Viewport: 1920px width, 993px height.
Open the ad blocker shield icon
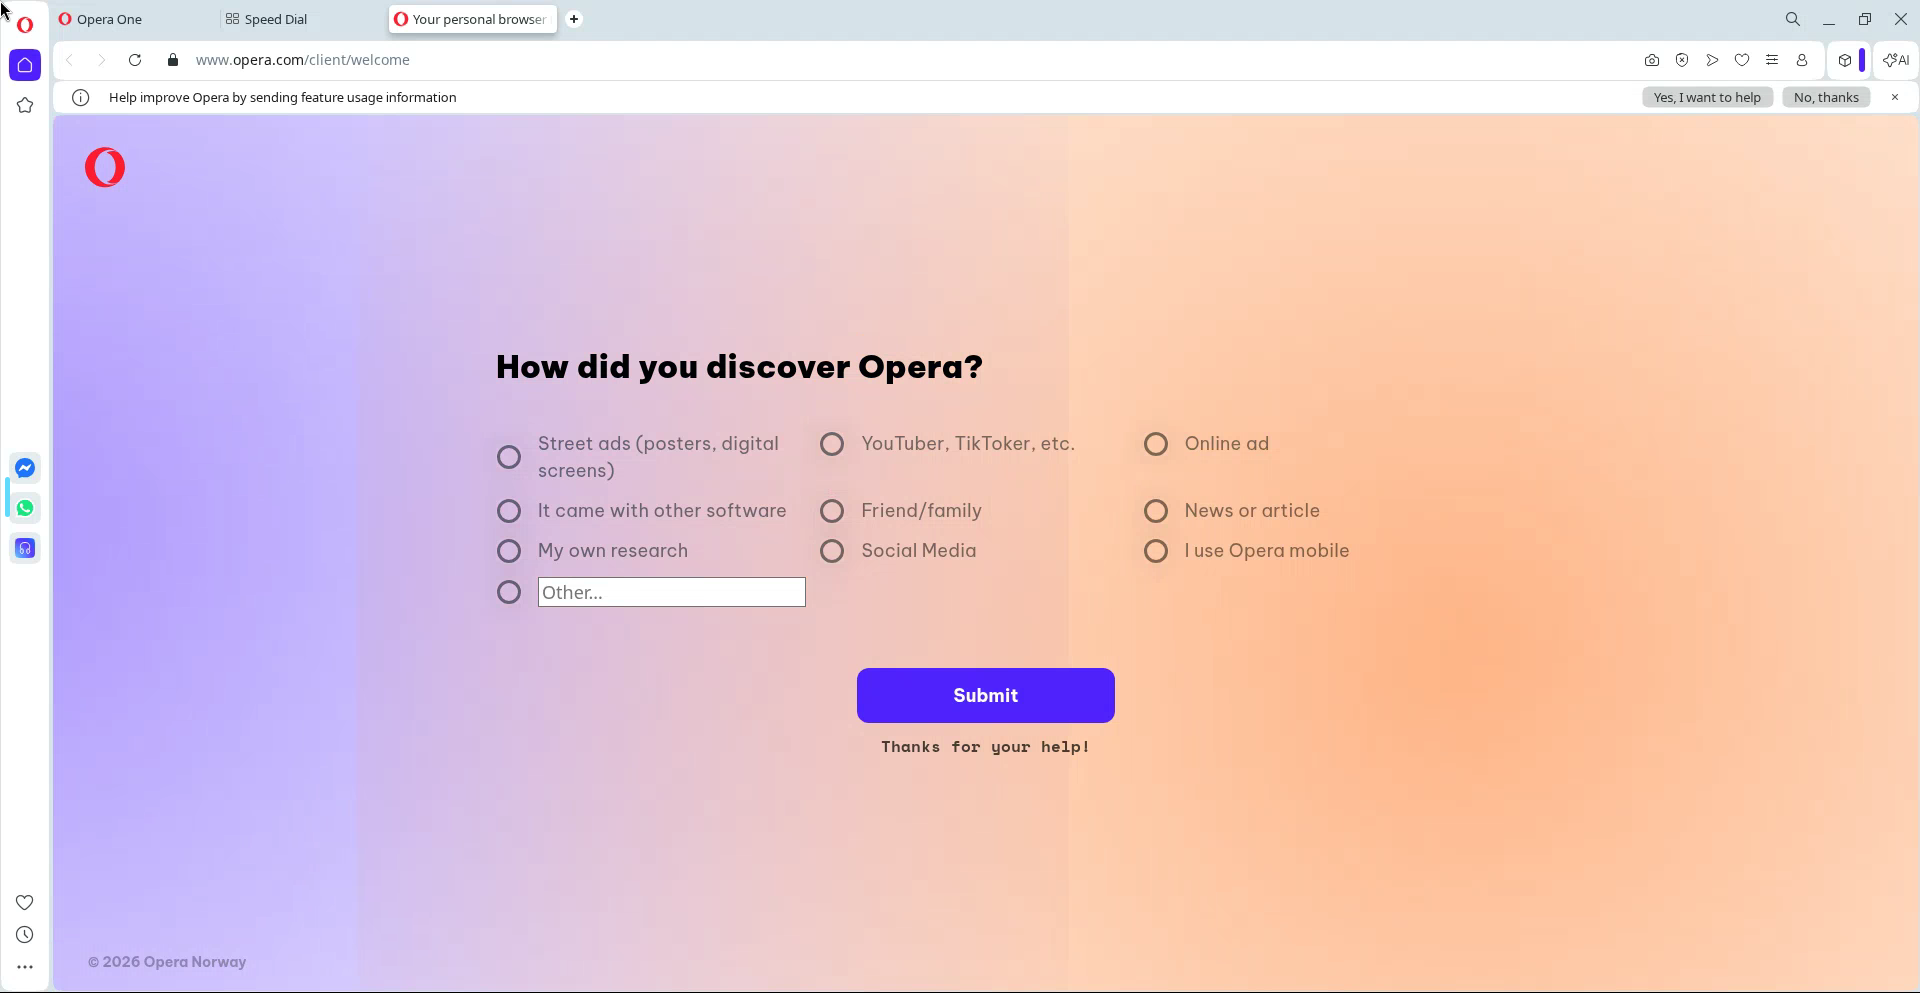(1682, 60)
